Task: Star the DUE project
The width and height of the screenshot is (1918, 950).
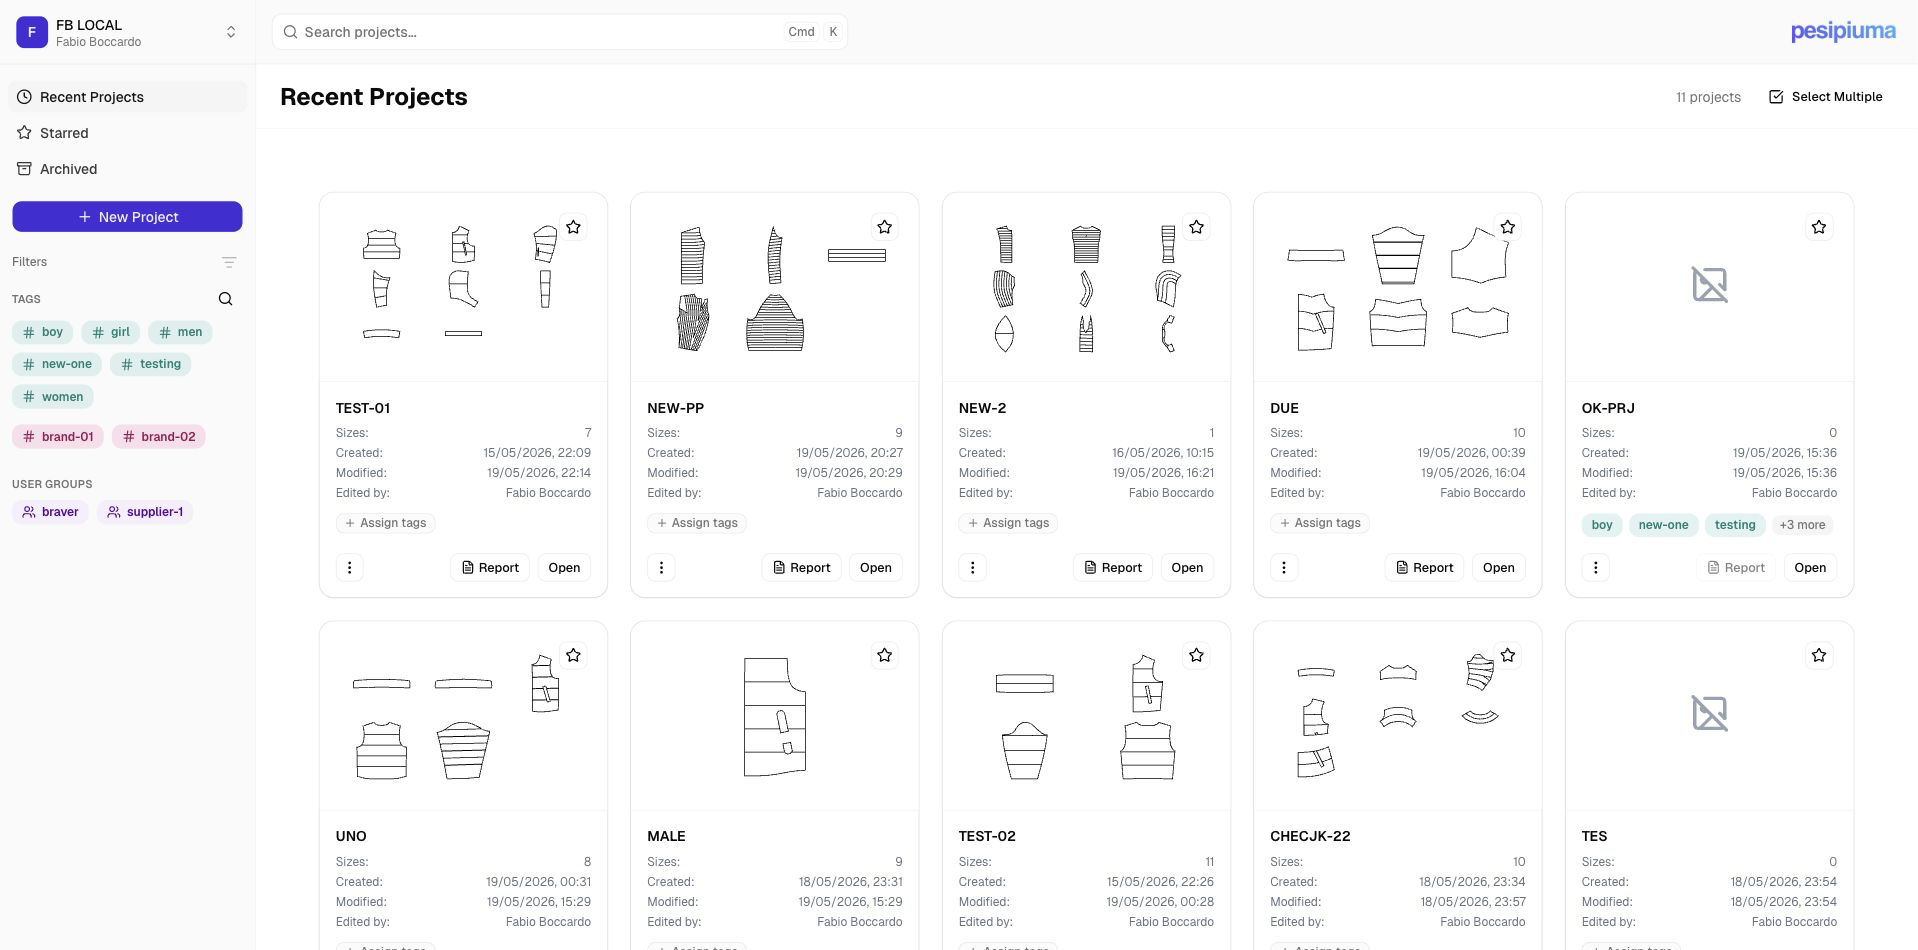Action: pos(1508,227)
